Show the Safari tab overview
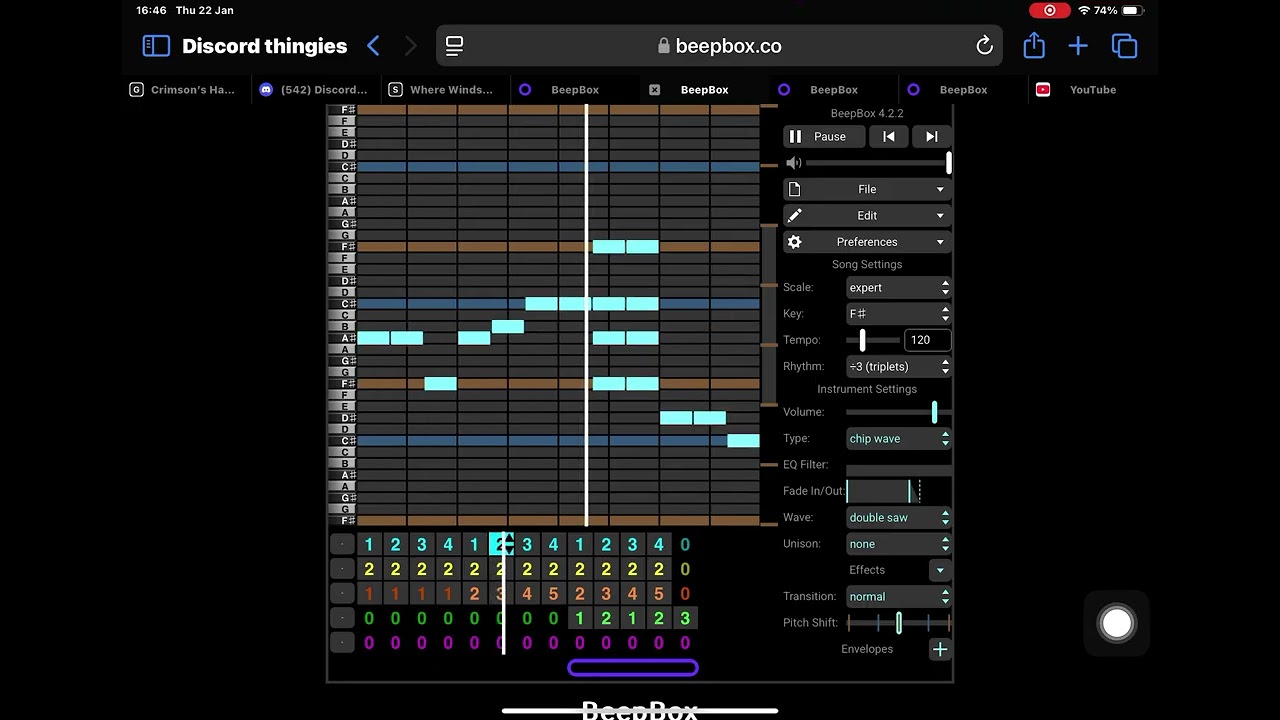The height and width of the screenshot is (720, 1280). [1125, 46]
